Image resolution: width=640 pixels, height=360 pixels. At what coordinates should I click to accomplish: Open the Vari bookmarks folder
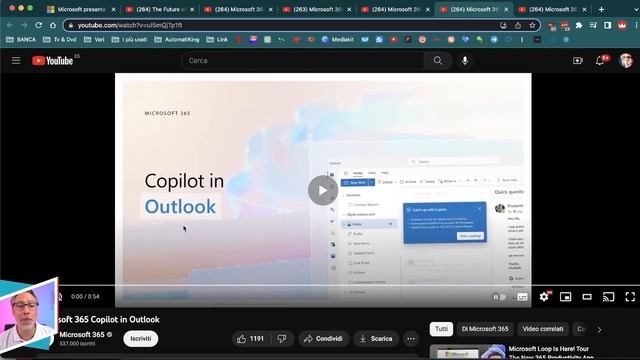[x=94, y=40]
